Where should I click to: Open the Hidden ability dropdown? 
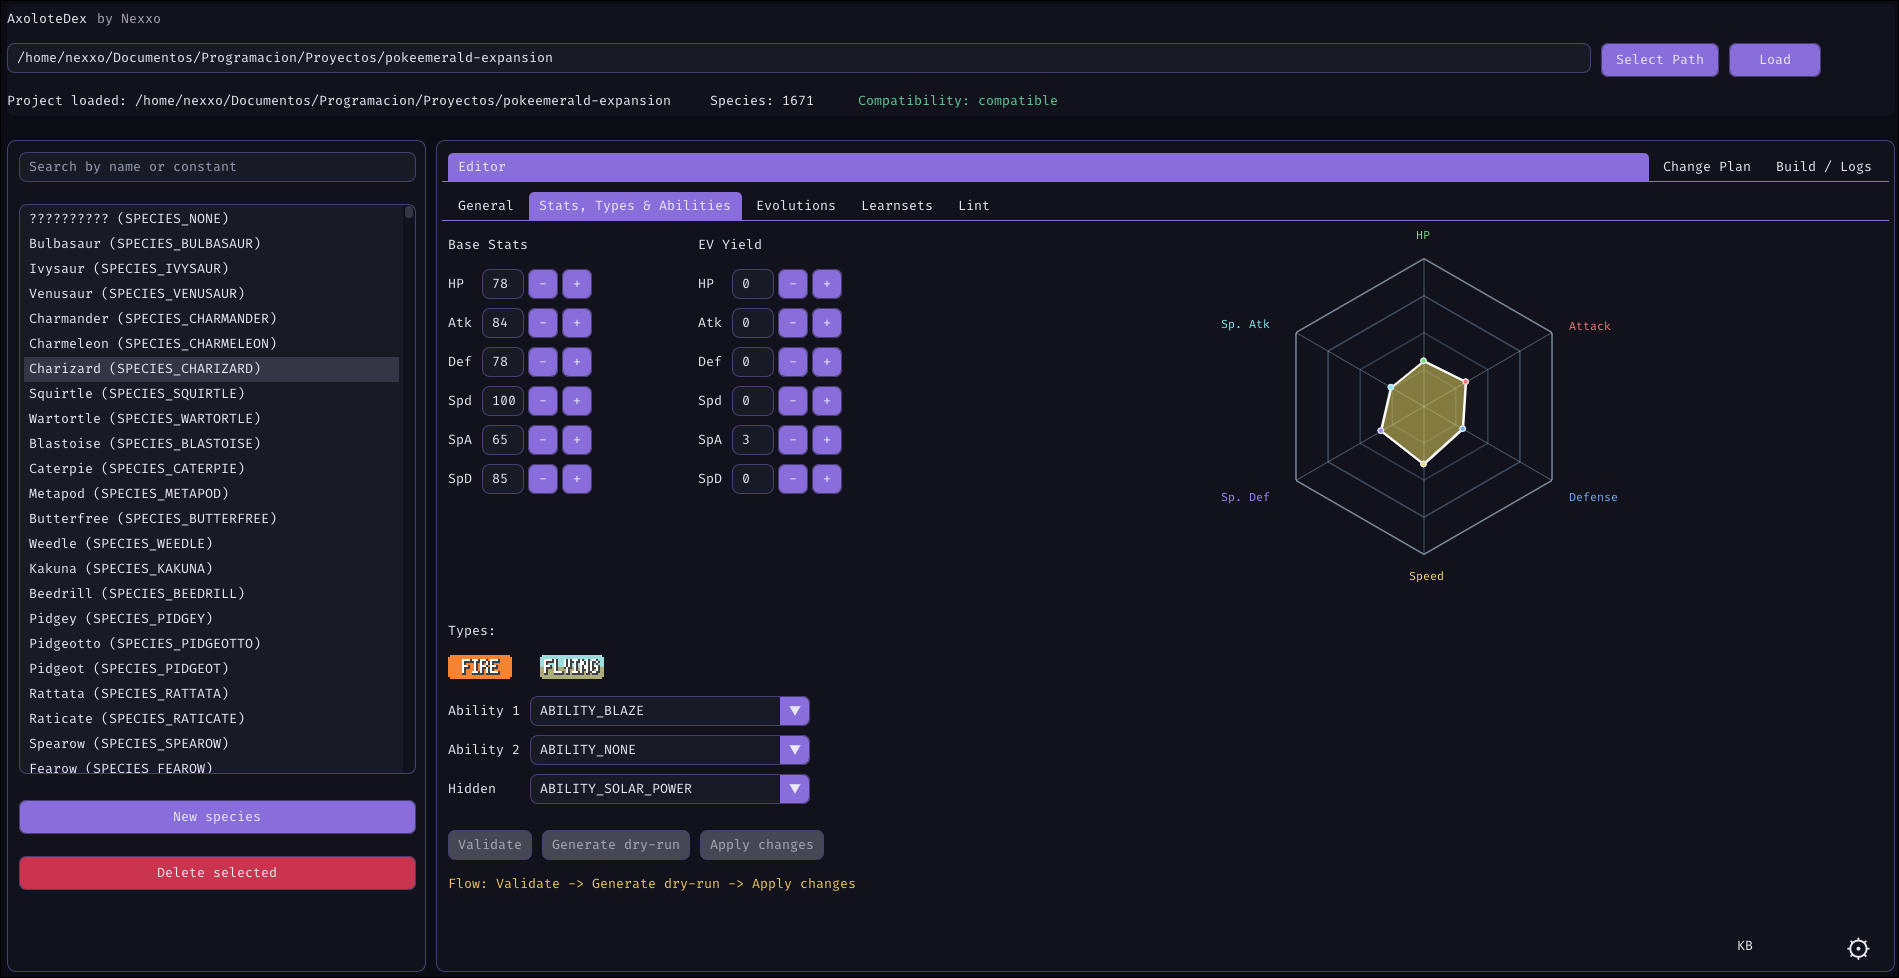669,789
